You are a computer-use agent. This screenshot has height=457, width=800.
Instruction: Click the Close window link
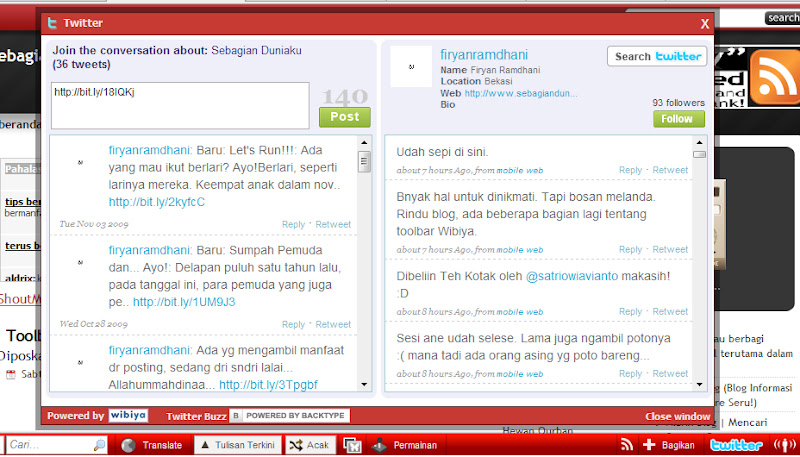(677, 416)
